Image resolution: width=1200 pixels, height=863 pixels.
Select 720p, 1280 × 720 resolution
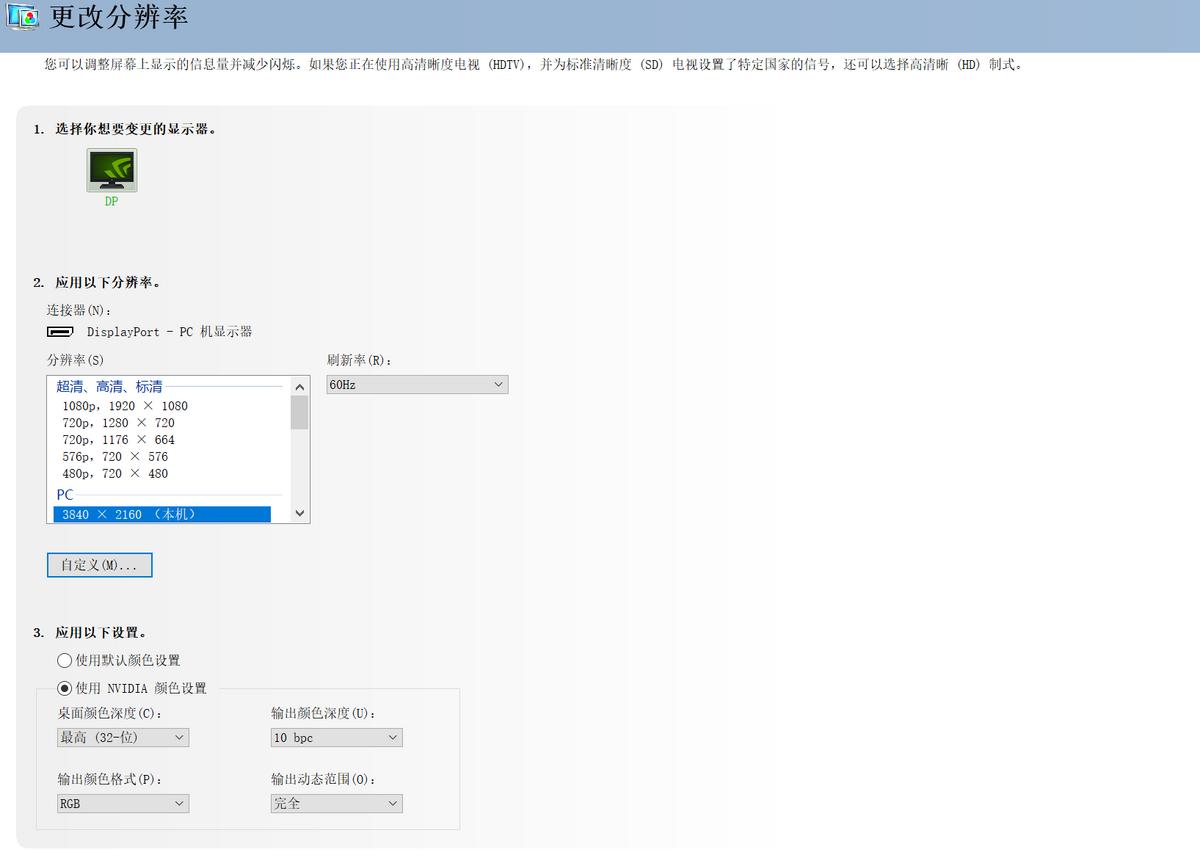pyautogui.click(x=118, y=423)
